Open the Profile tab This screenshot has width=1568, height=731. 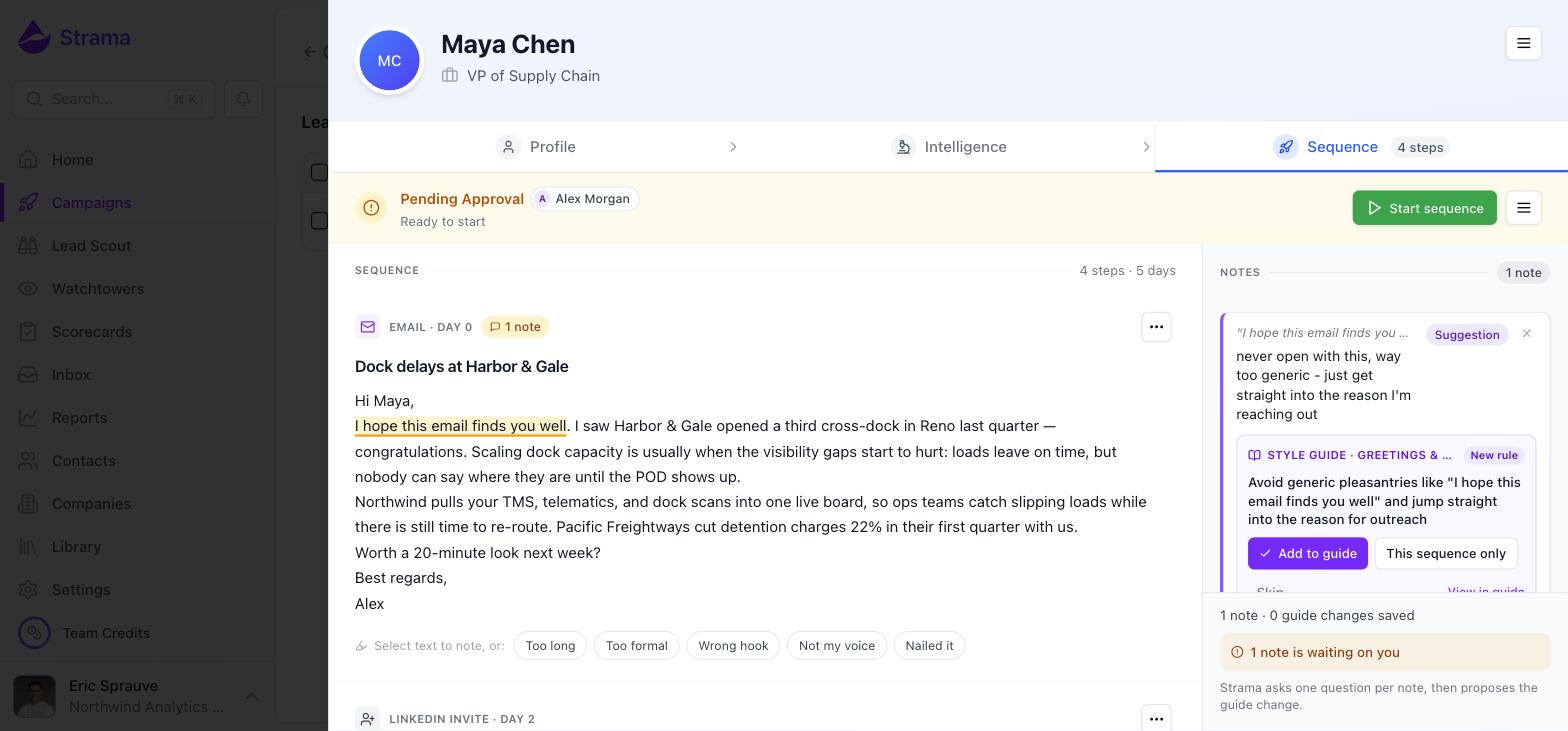click(x=536, y=147)
